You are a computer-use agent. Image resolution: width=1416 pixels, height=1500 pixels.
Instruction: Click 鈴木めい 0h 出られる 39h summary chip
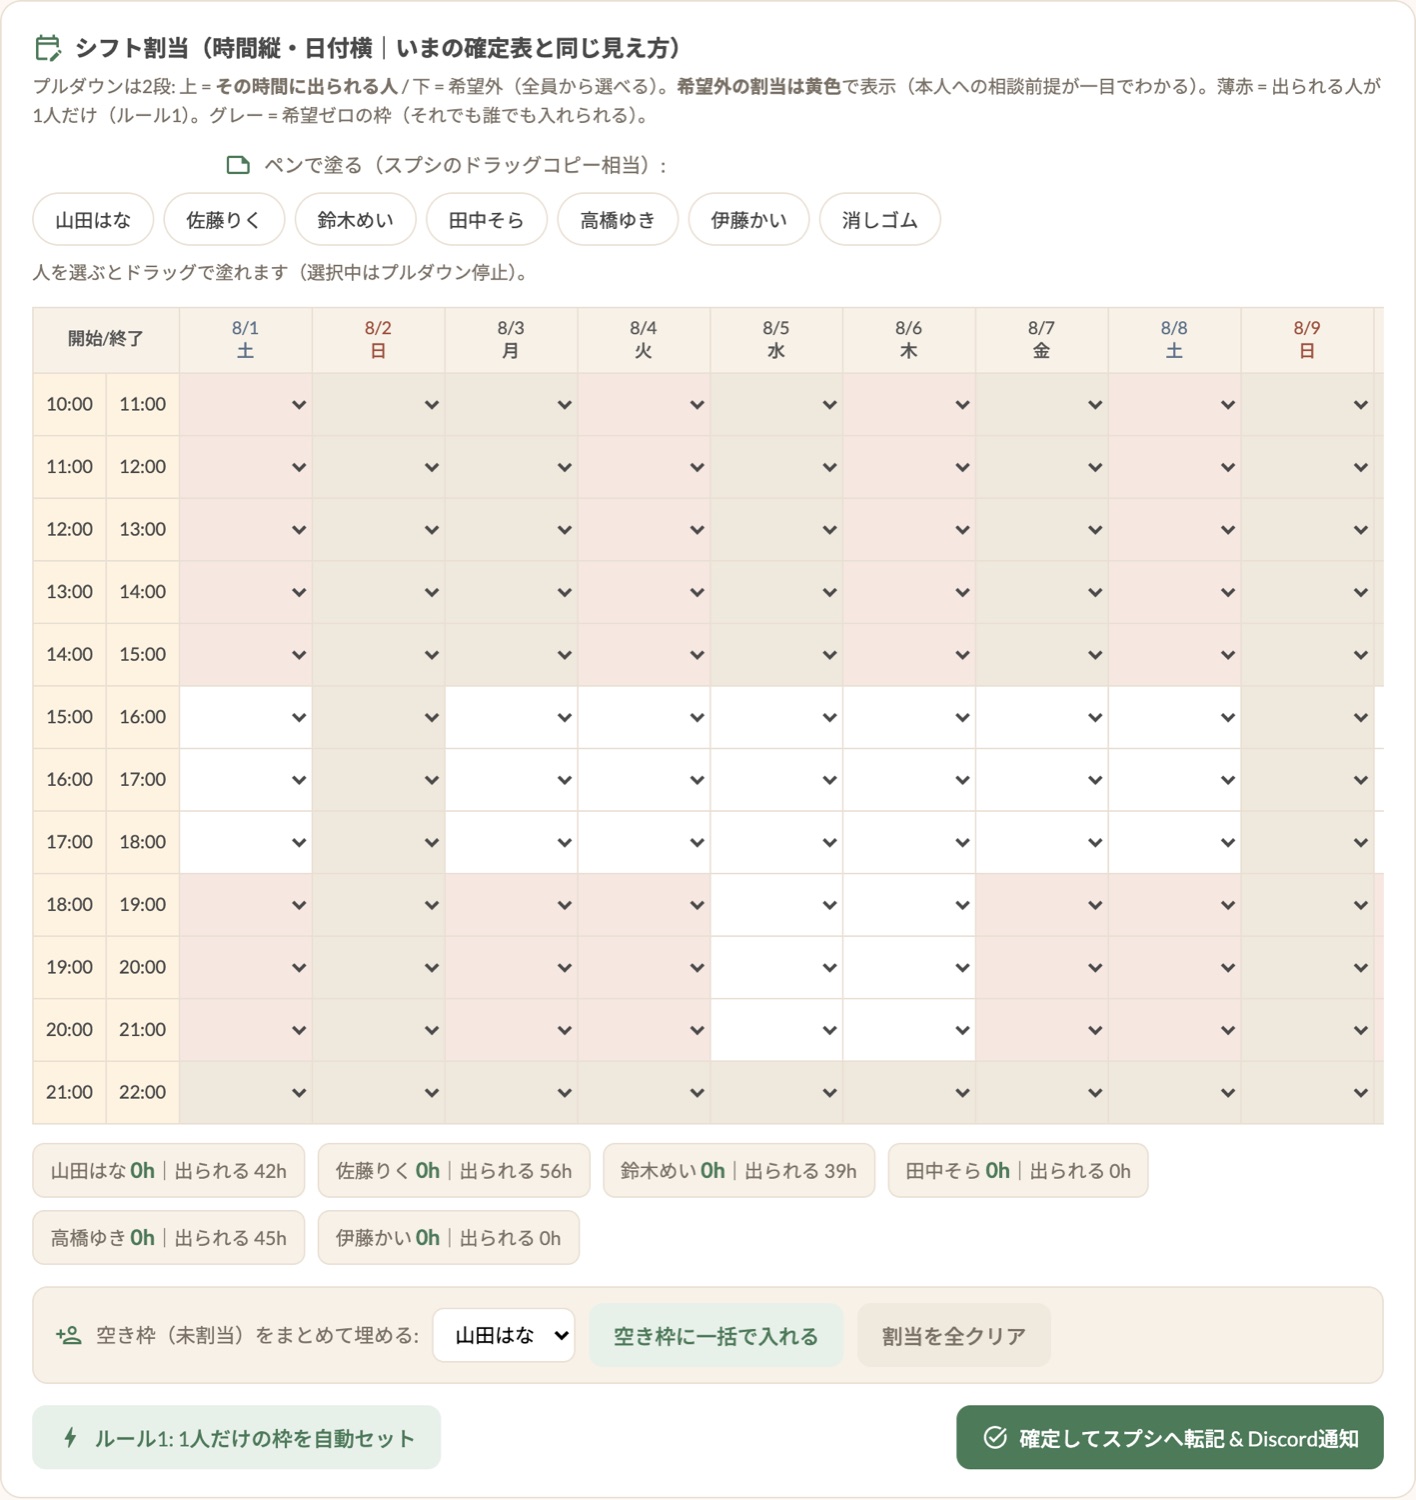pos(739,1171)
